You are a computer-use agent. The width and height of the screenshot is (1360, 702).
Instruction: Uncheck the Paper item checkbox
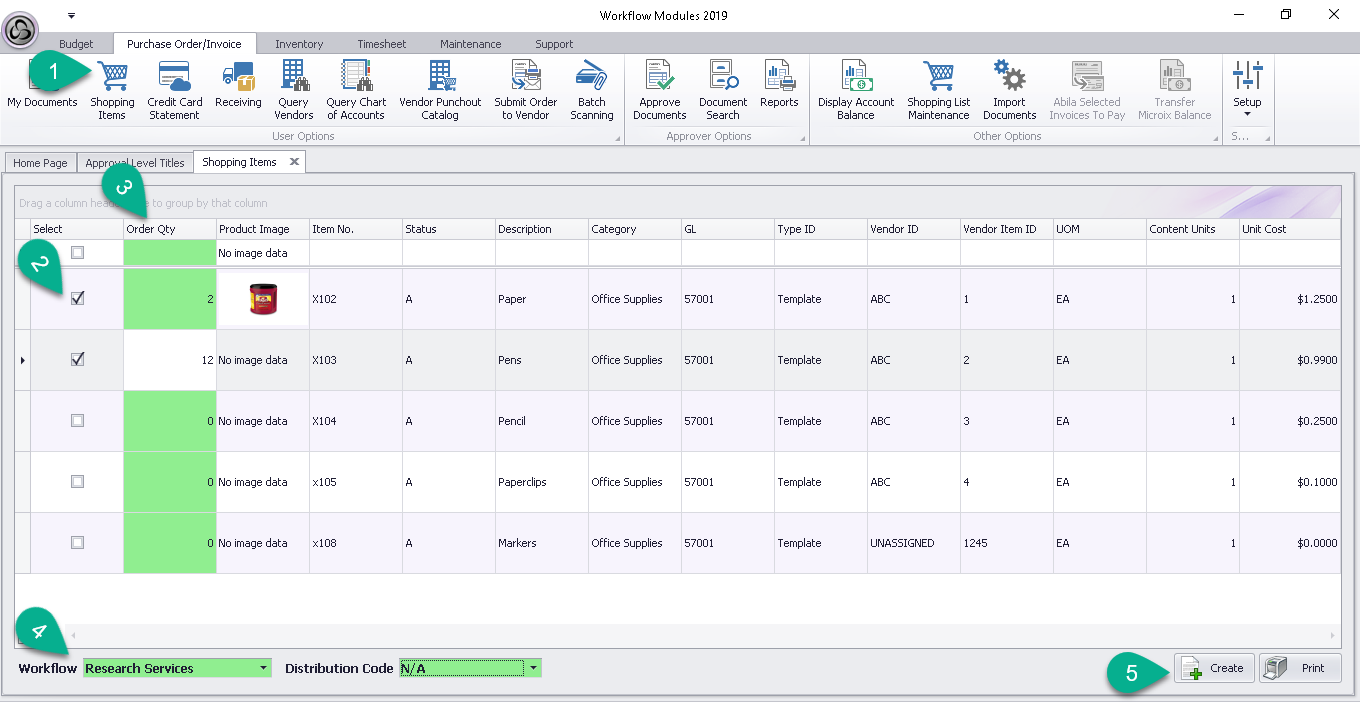78,299
